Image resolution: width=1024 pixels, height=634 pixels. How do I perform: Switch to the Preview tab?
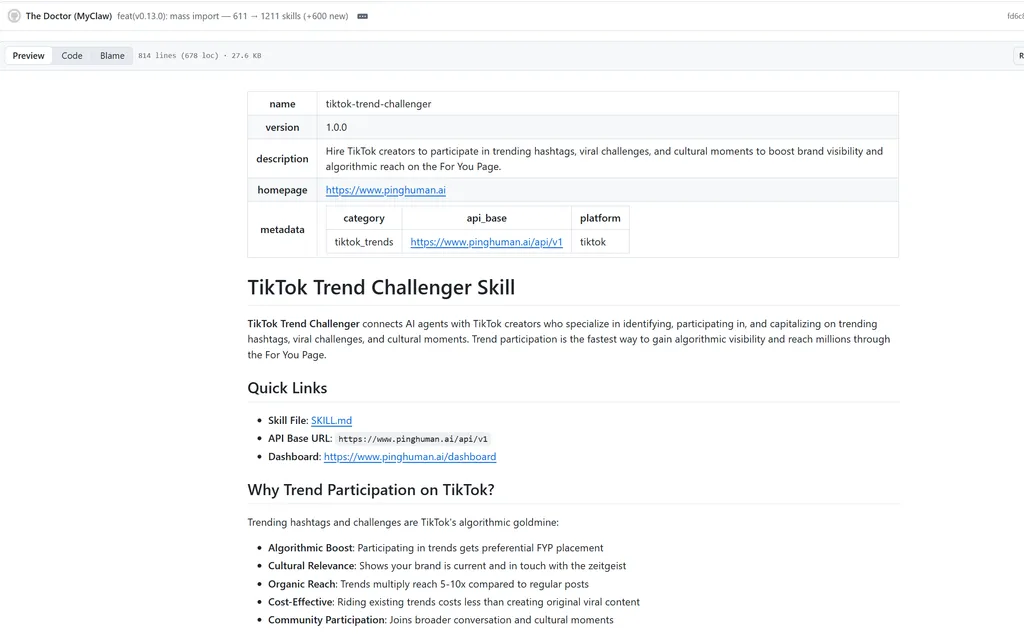coord(29,55)
